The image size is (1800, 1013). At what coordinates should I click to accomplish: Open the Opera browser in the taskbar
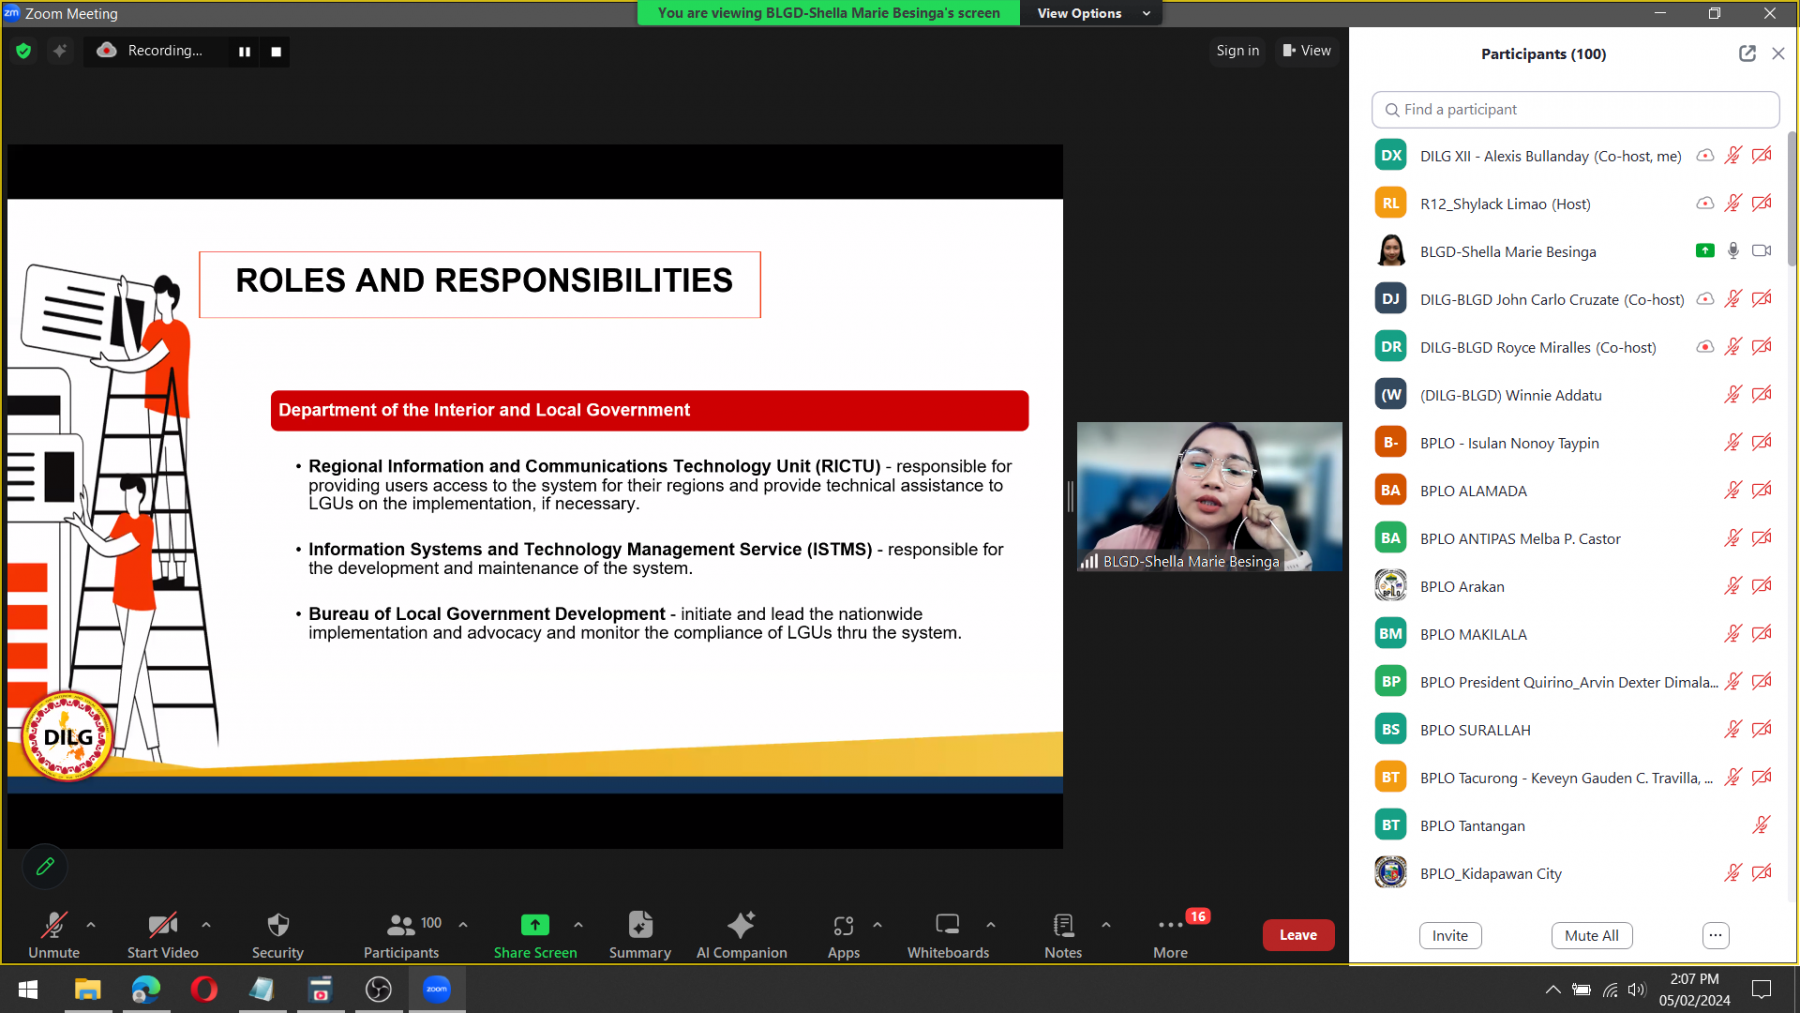point(204,990)
